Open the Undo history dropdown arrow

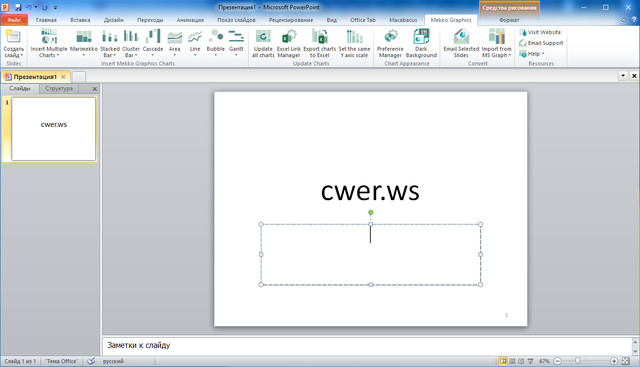pos(36,7)
